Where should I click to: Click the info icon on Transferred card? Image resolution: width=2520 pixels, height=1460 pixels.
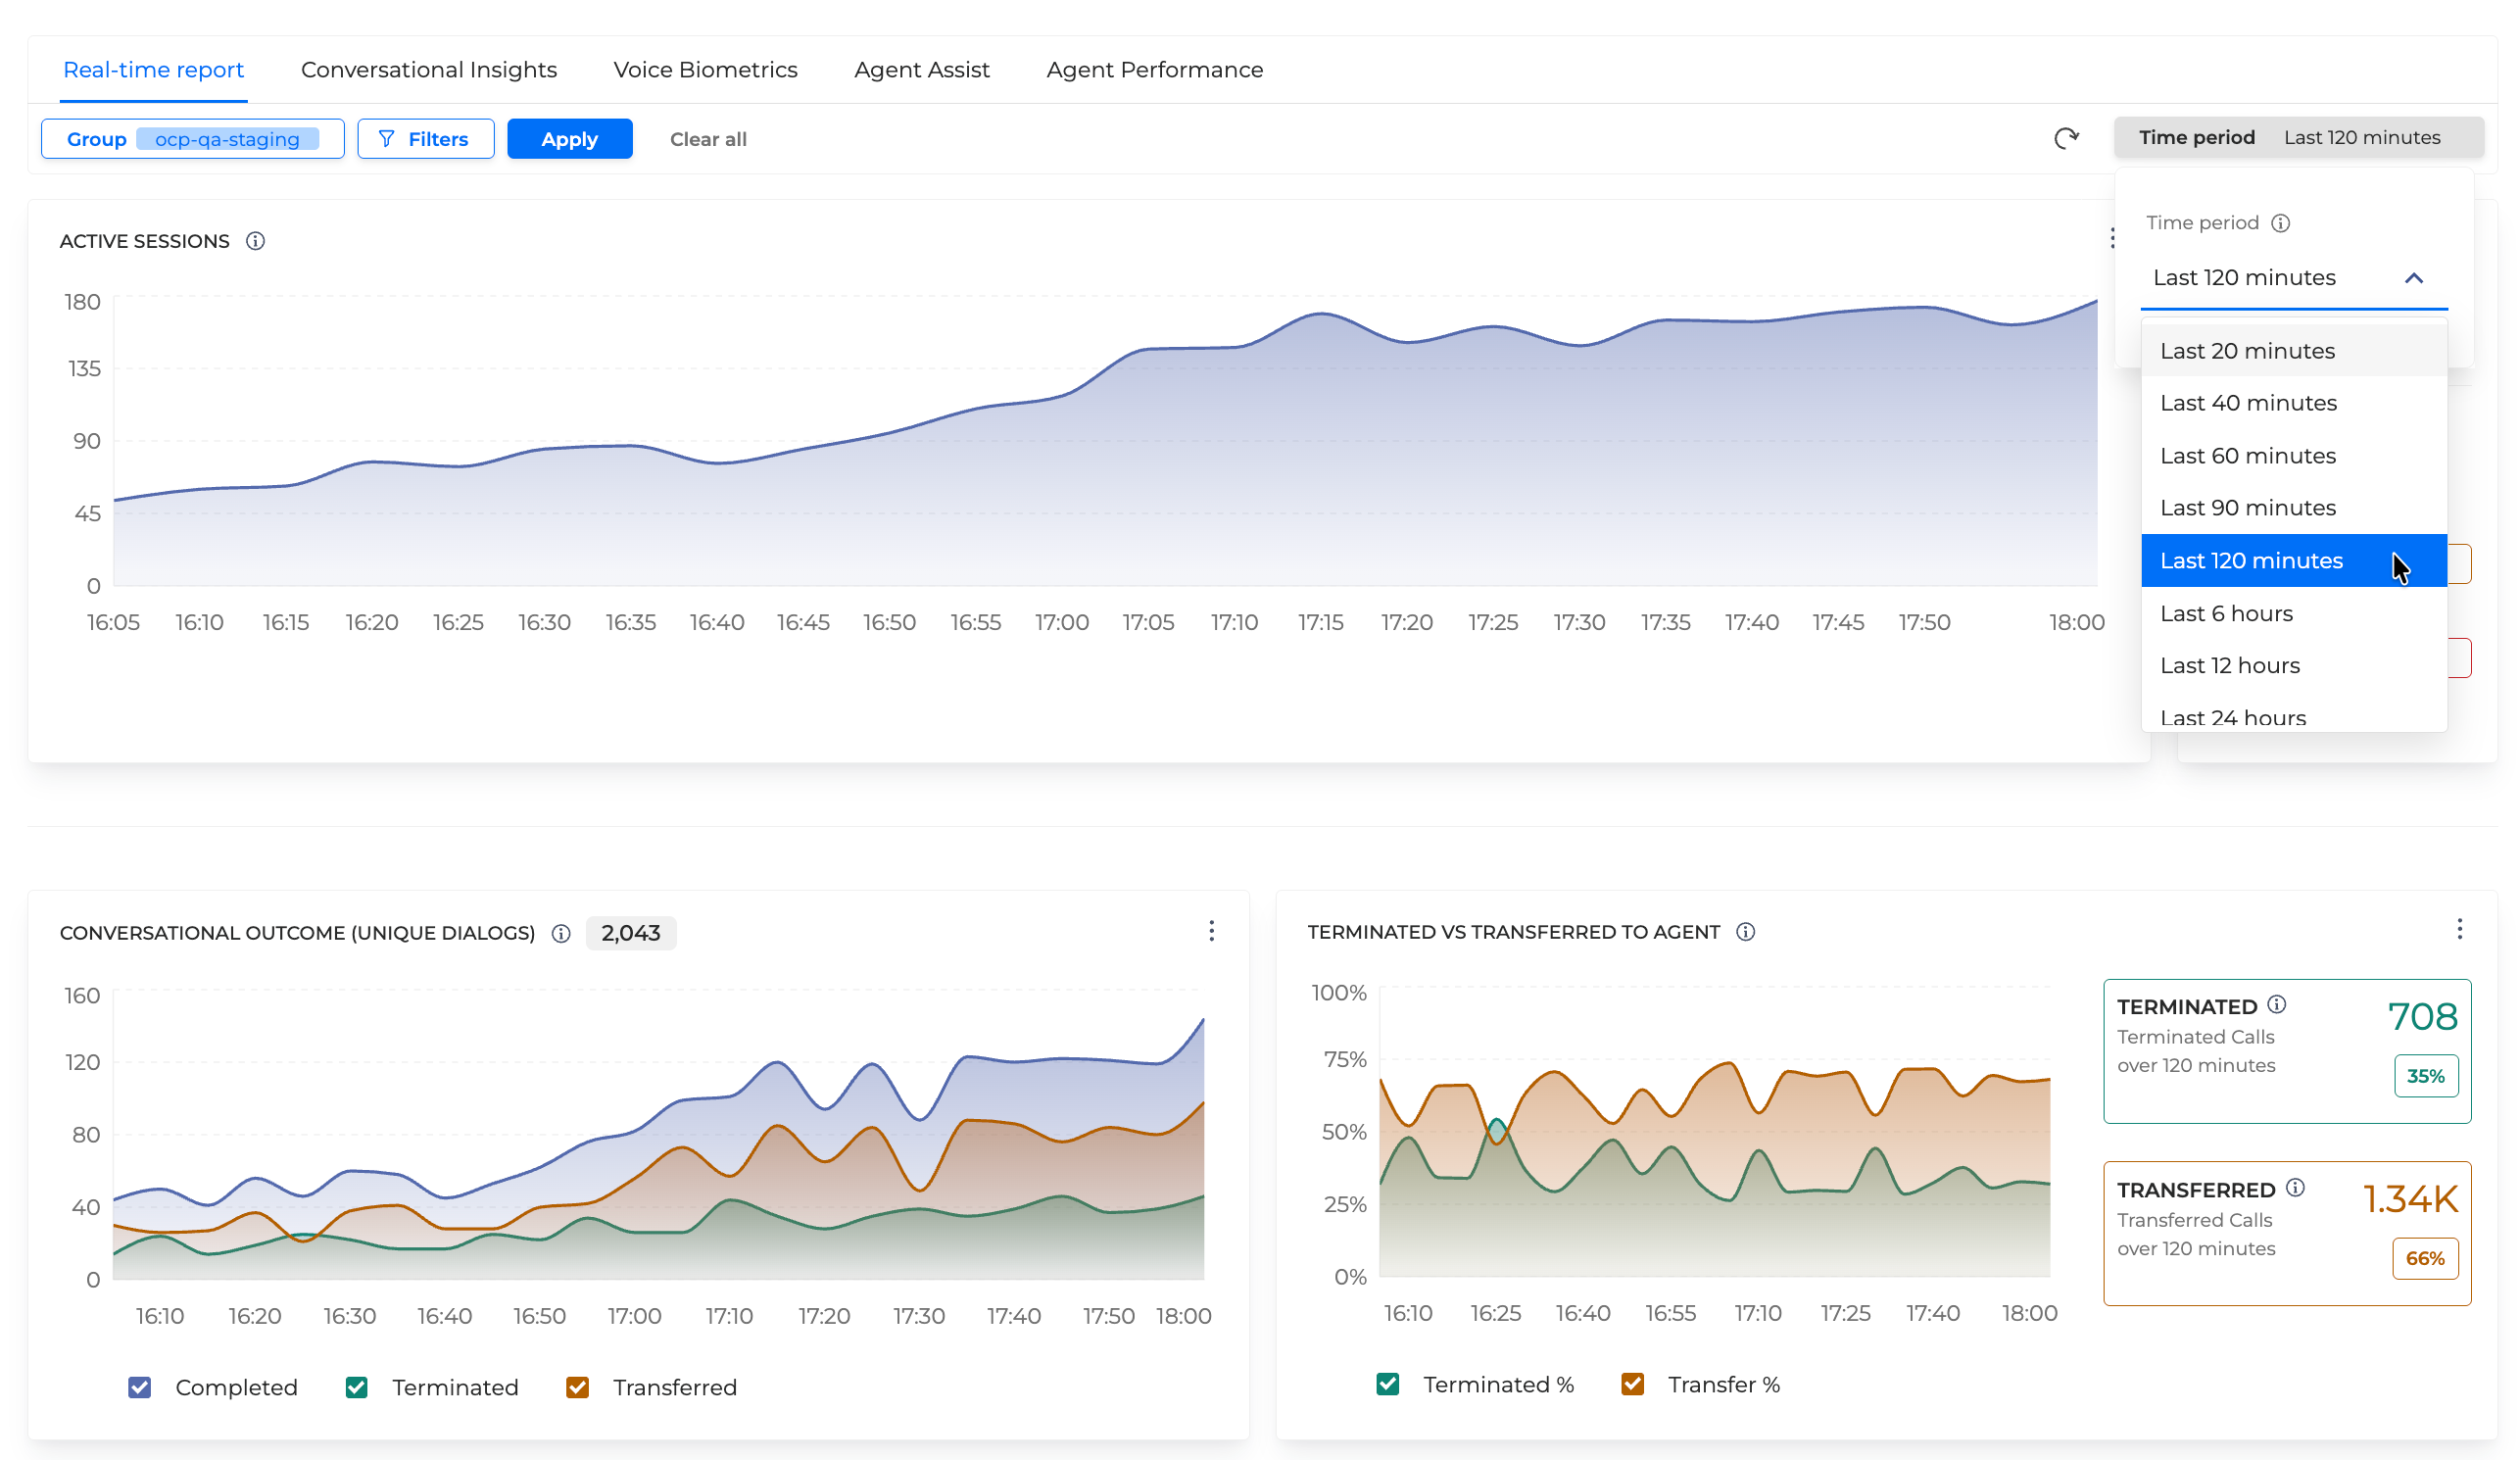click(x=2295, y=1187)
